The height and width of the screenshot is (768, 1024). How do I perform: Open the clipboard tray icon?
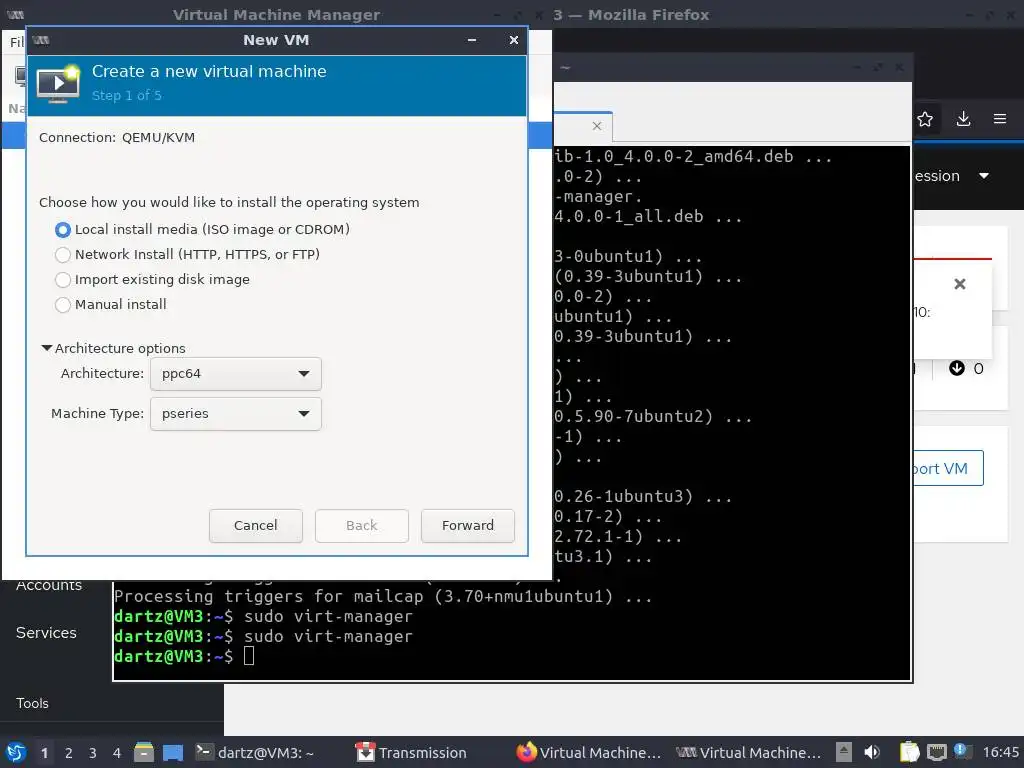909,752
